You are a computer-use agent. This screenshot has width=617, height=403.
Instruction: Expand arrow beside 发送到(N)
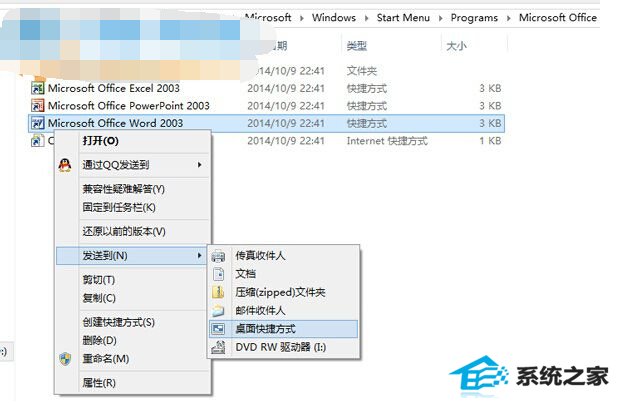200,256
